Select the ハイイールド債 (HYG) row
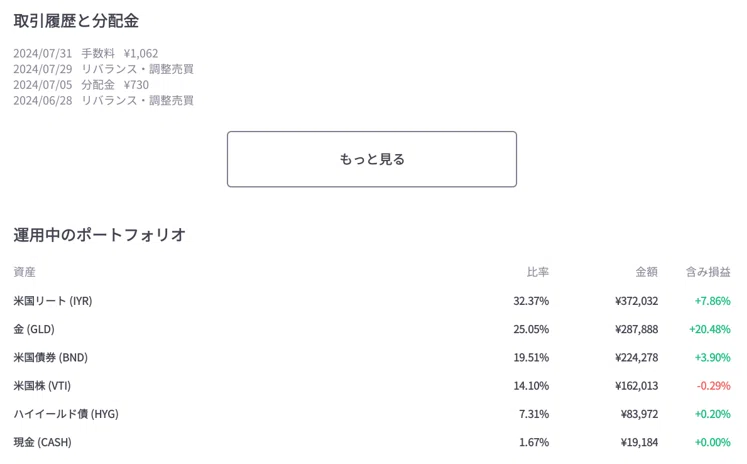Image resolution: width=747 pixels, height=464 pixels. pos(372,414)
